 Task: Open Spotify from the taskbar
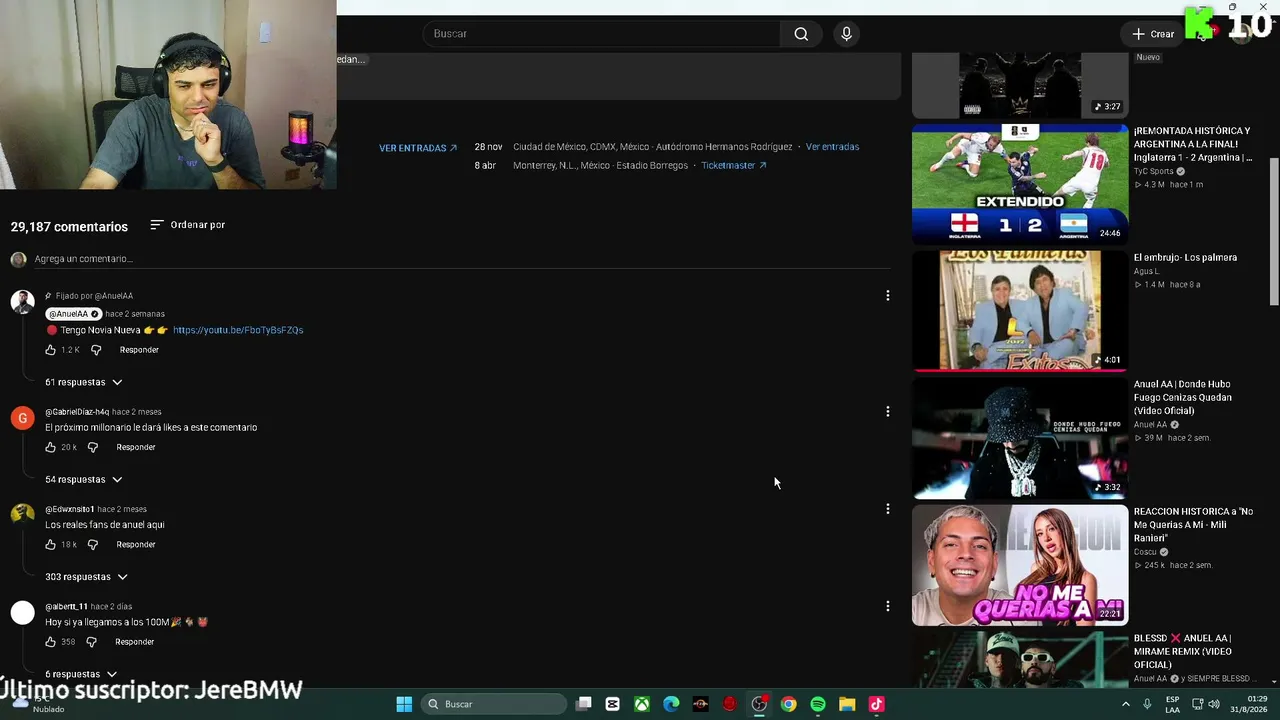[x=818, y=704]
